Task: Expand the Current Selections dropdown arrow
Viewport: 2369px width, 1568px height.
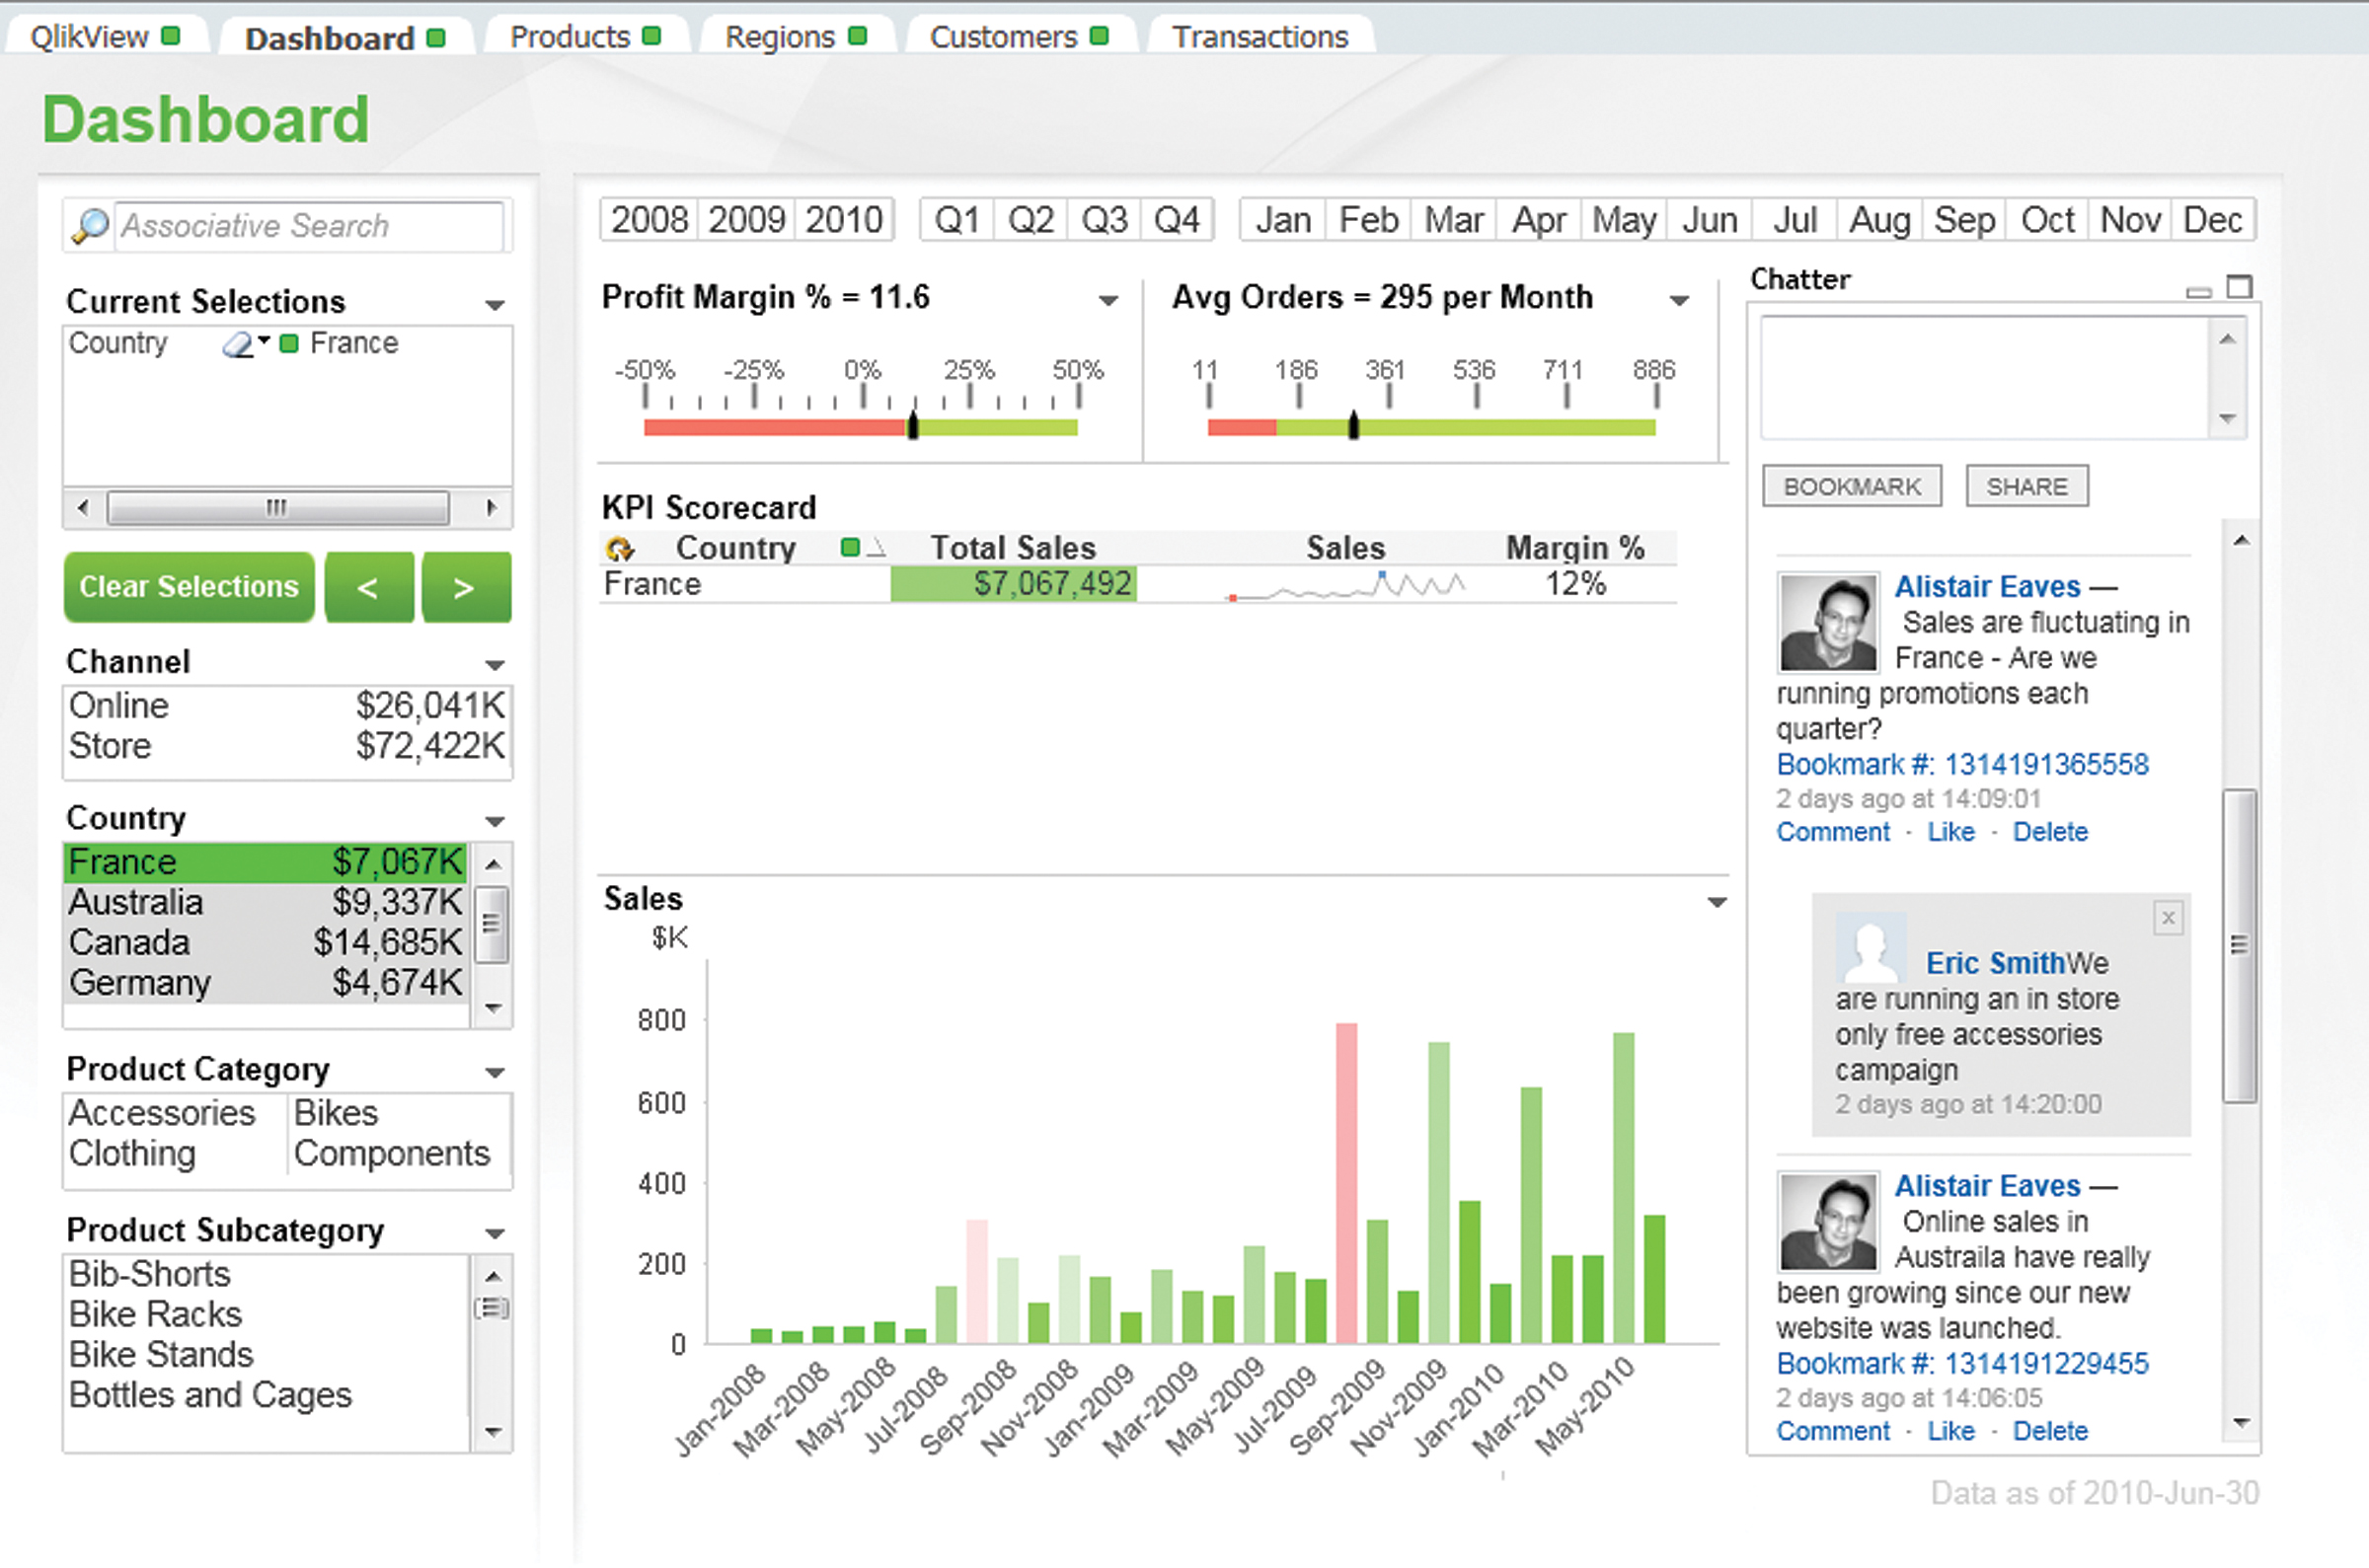Action: point(494,305)
